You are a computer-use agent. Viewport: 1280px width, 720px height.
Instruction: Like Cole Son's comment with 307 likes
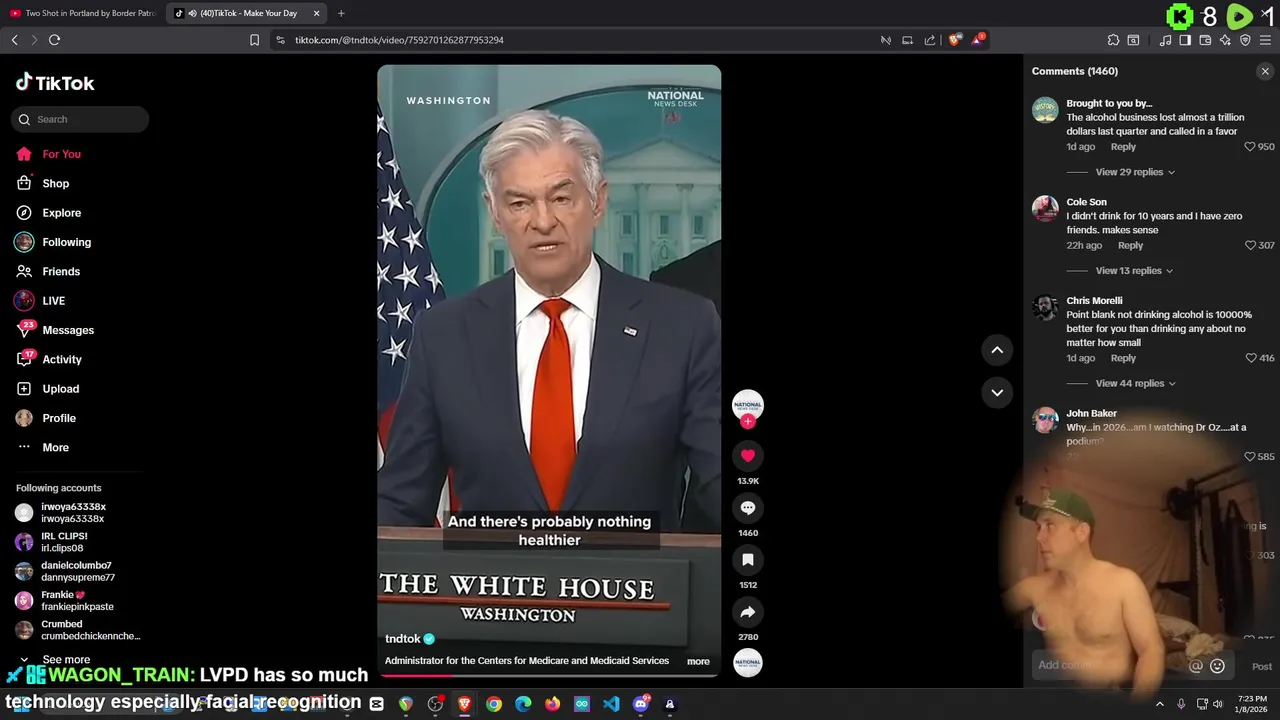(x=1250, y=246)
